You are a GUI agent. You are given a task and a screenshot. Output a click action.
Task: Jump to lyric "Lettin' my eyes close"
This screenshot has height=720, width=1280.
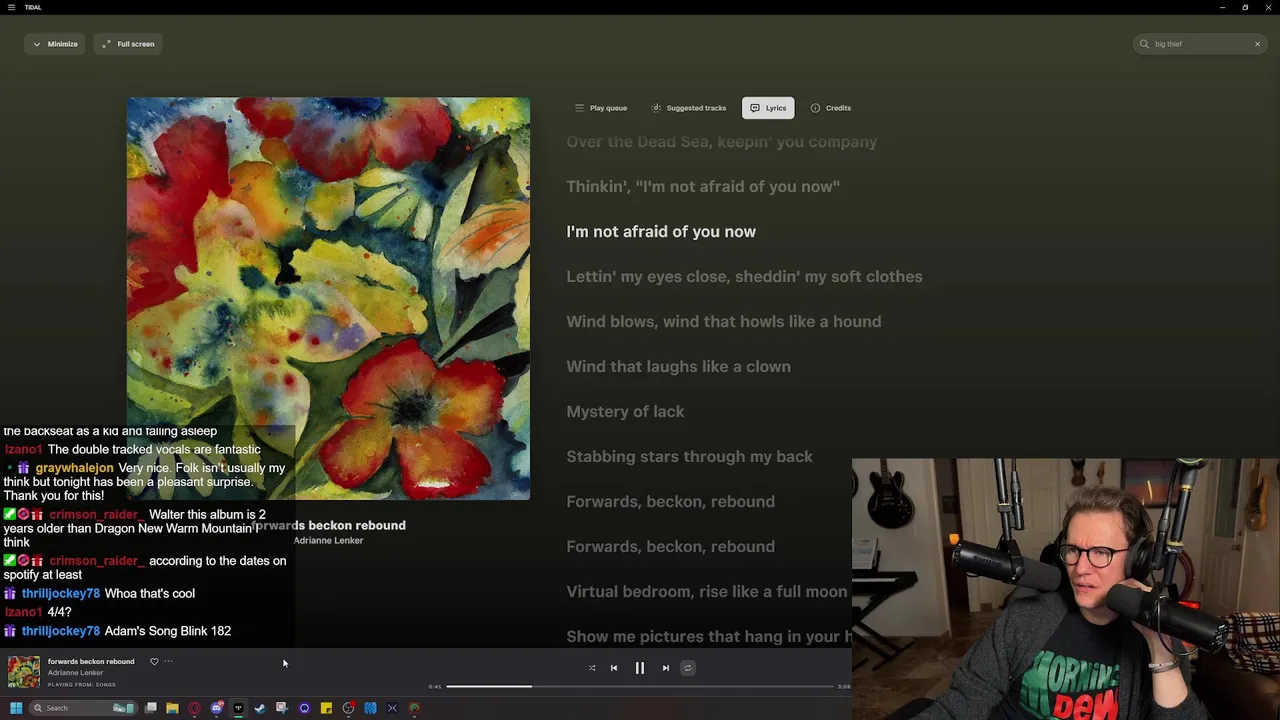[x=744, y=276]
